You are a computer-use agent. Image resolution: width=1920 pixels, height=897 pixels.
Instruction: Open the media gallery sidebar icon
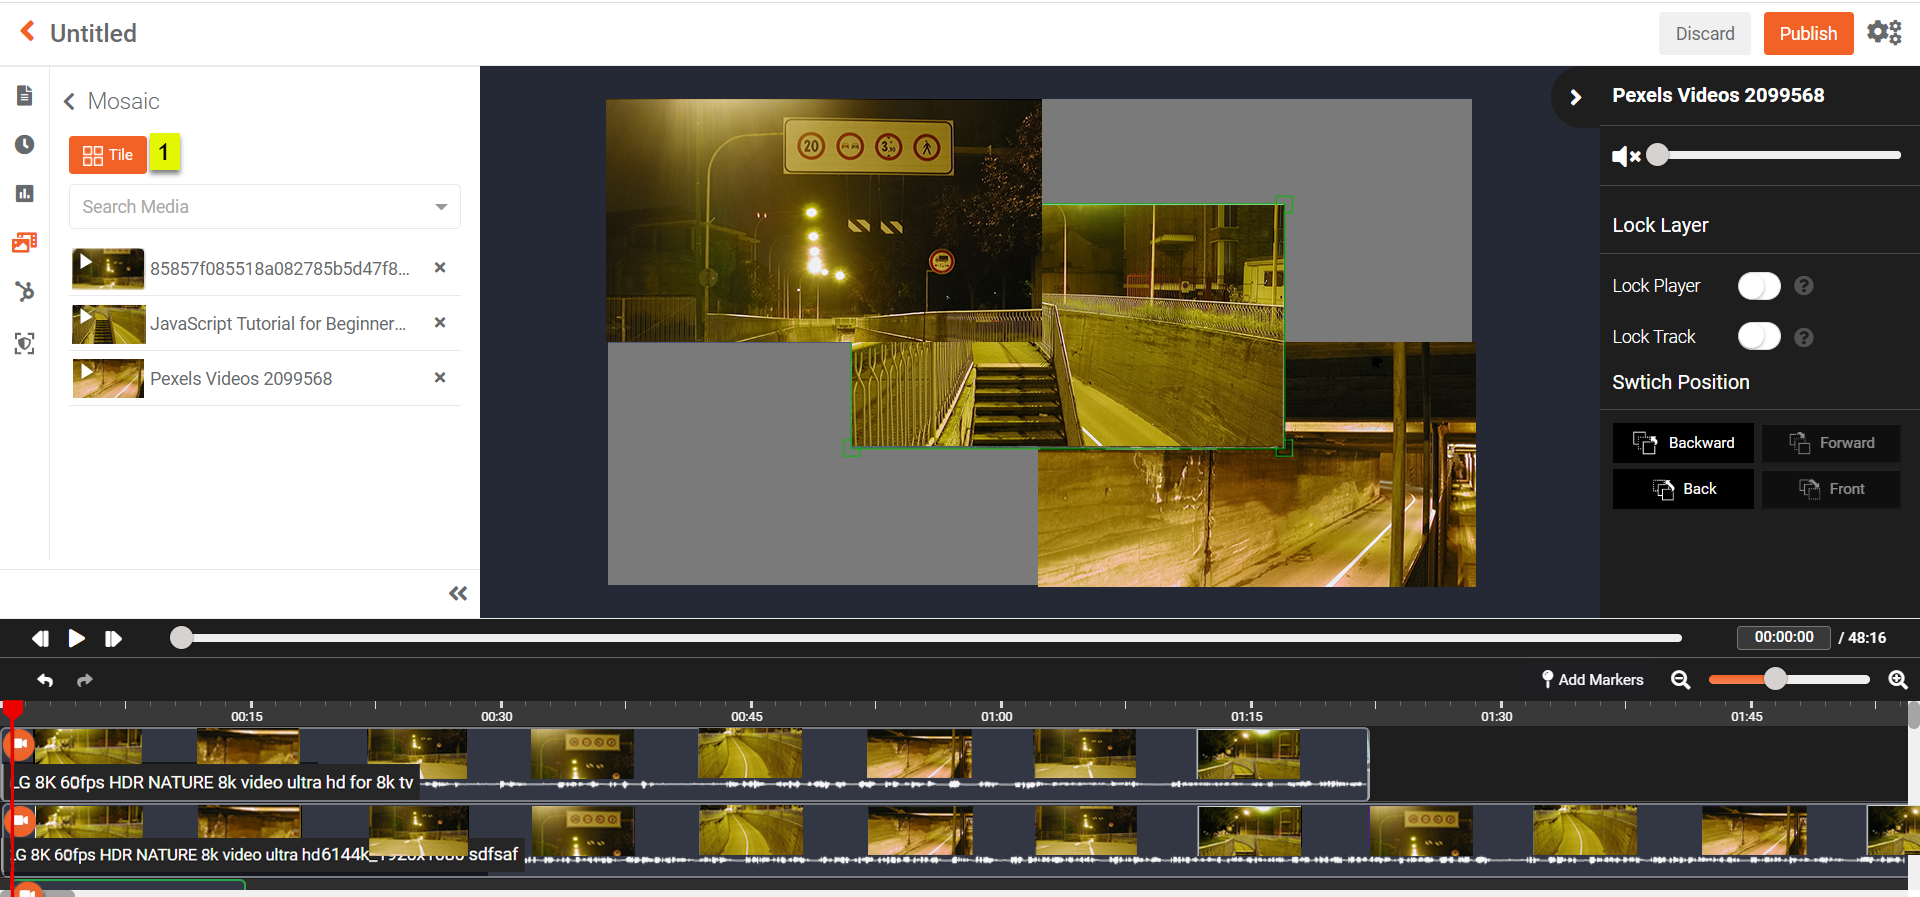(x=25, y=242)
